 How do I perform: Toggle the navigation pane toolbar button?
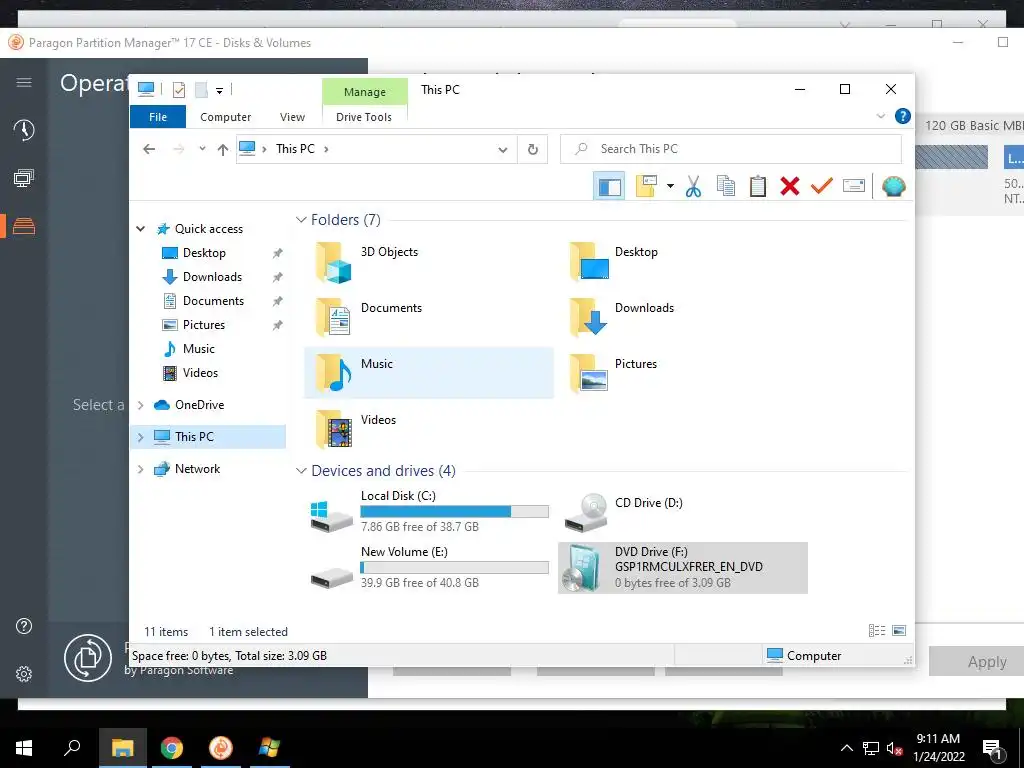(609, 187)
